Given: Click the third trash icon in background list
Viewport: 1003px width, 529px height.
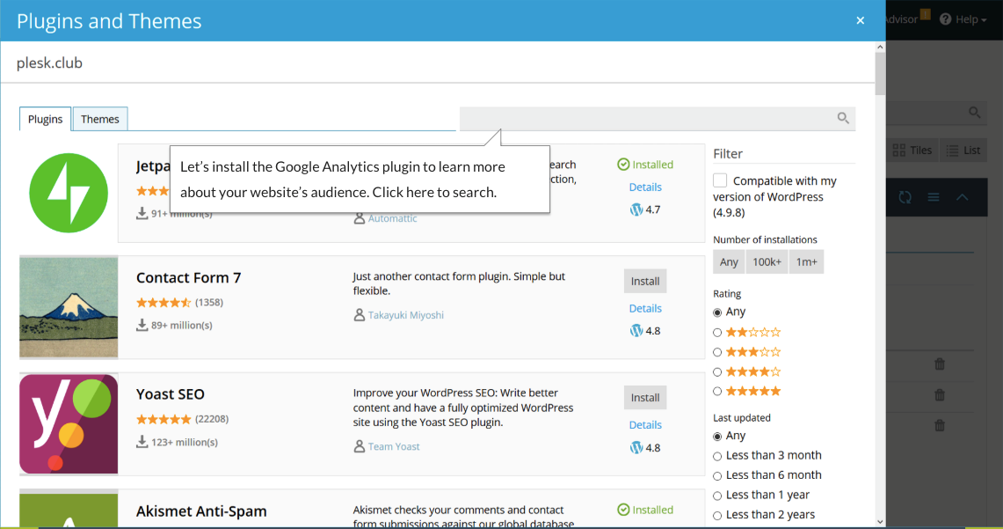Looking at the screenshot, I should tap(939, 425).
